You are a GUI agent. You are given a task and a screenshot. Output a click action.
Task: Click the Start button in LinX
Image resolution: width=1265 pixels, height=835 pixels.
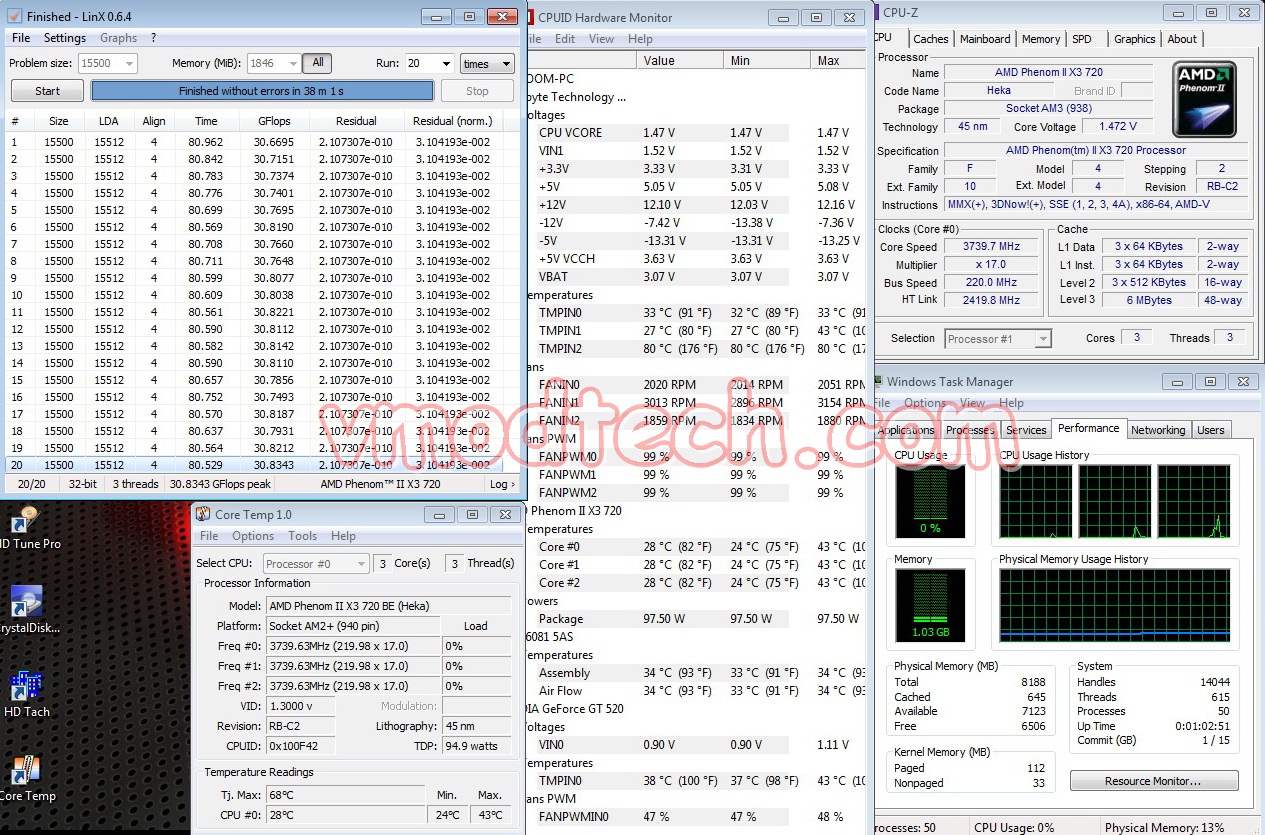coord(48,91)
